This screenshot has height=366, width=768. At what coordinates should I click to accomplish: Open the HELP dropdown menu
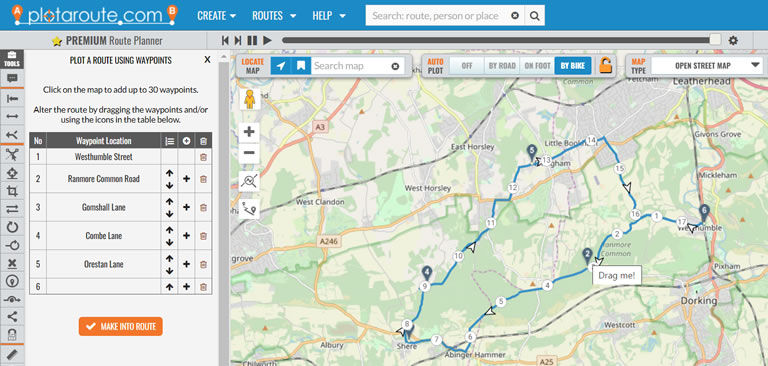pyautogui.click(x=329, y=16)
